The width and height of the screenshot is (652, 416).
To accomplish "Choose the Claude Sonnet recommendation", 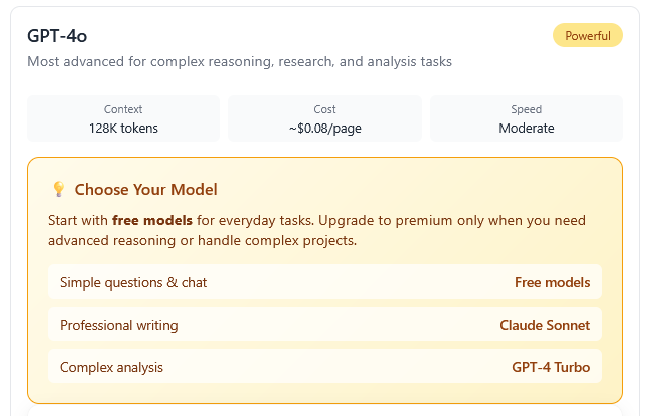I will pyautogui.click(x=544, y=325).
